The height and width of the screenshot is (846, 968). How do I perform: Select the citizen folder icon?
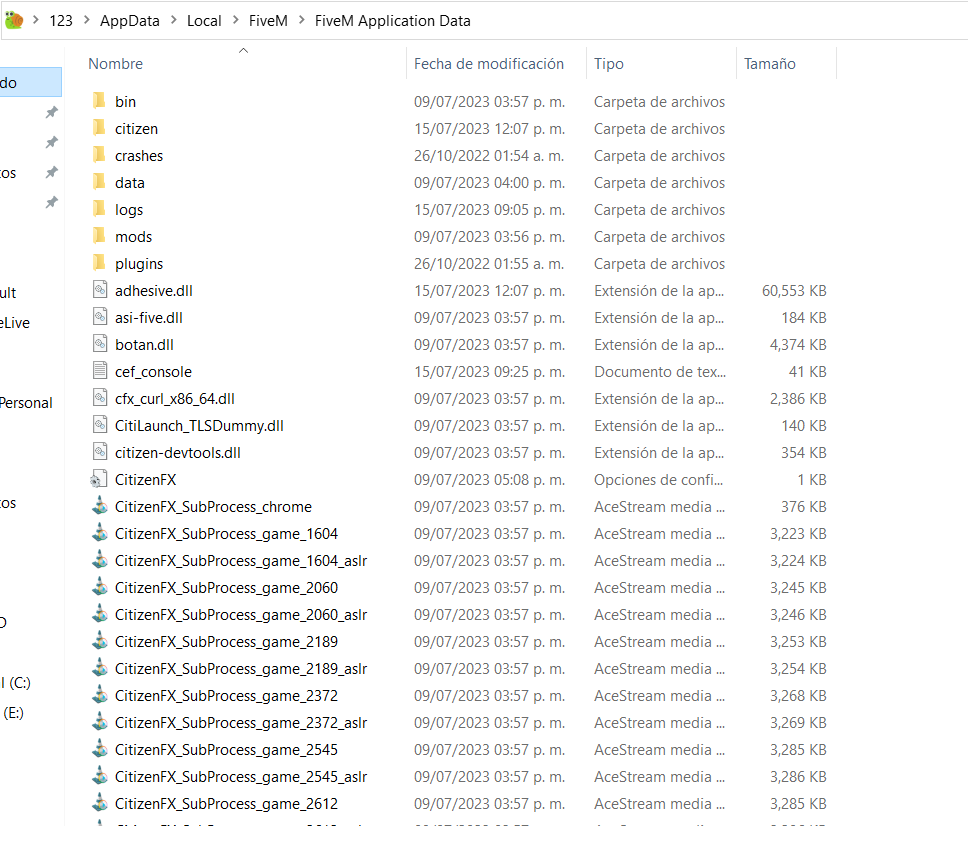pyautogui.click(x=99, y=128)
